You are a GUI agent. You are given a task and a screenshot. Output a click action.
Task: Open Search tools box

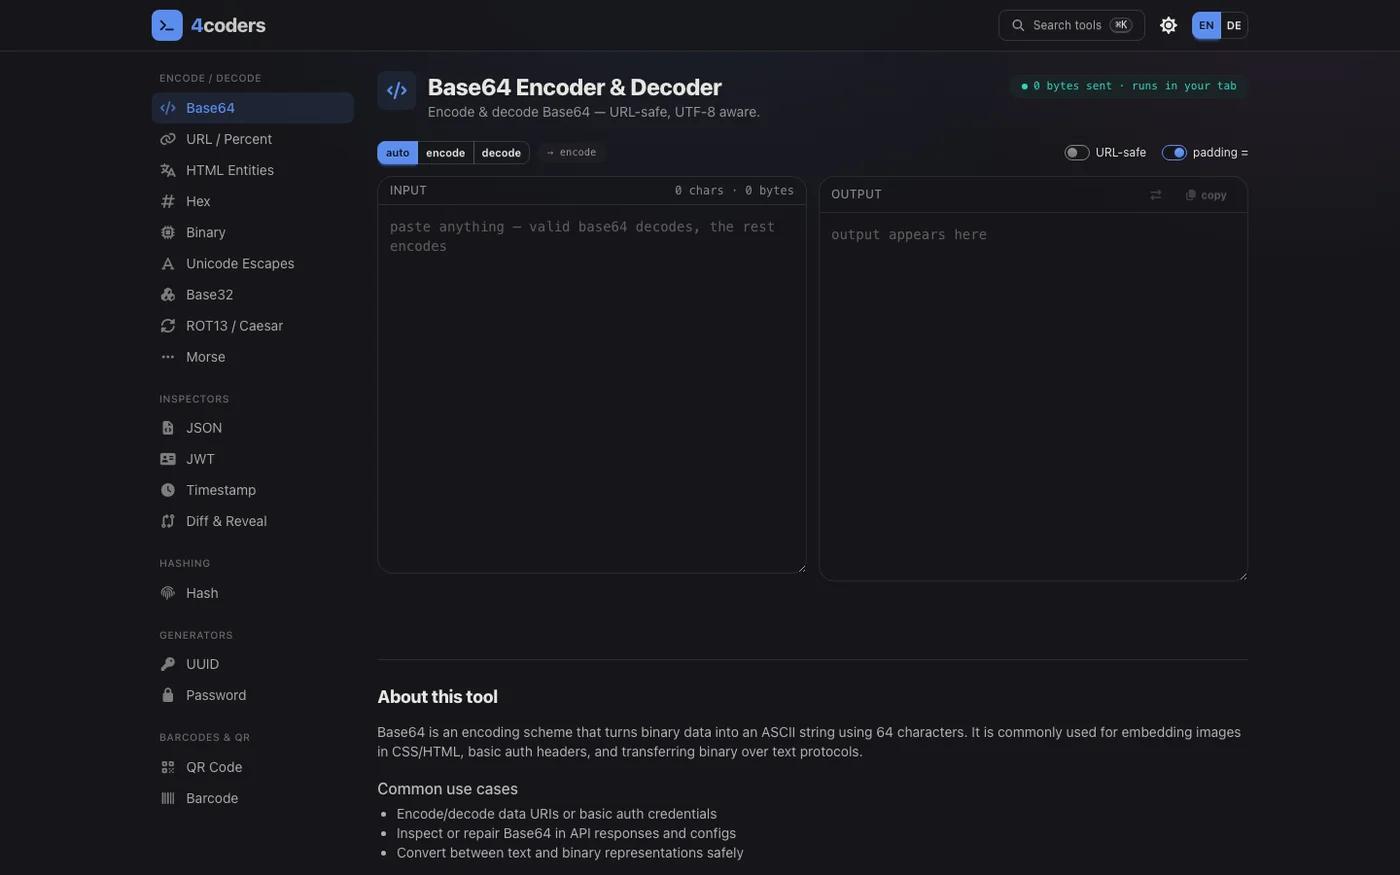[1071, 25]
